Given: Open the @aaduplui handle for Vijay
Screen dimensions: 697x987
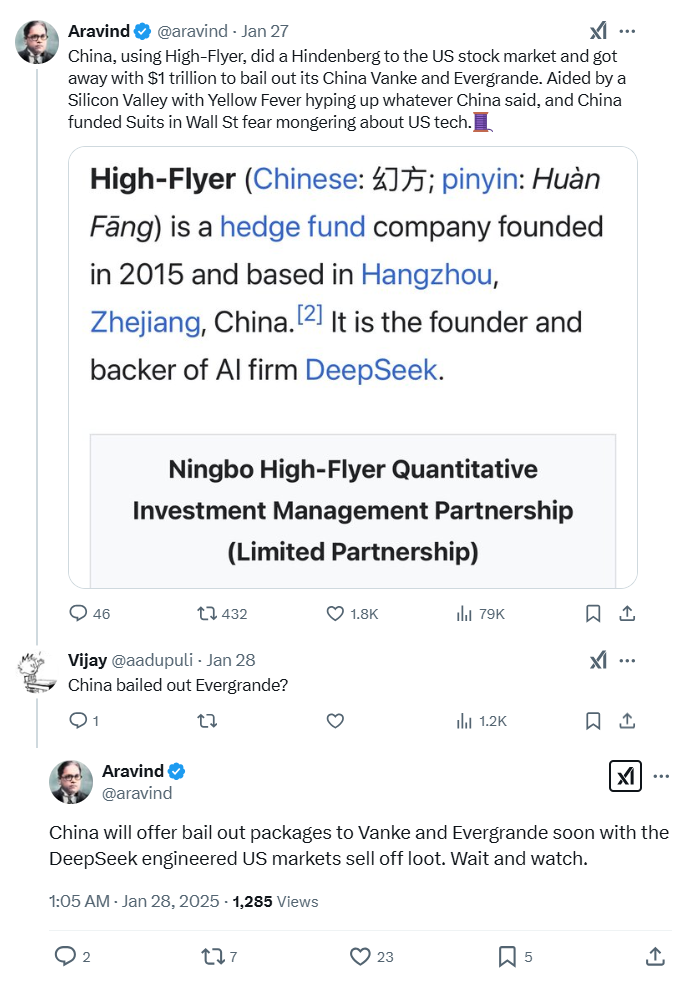Looking at the screenshot, I should pos(154,660).
